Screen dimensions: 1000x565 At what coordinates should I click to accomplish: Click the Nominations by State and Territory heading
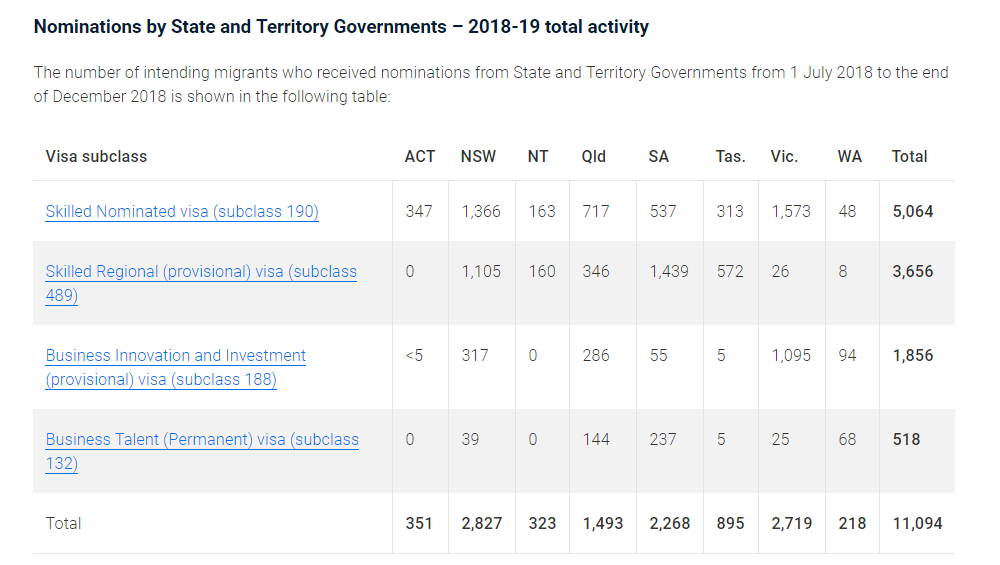coord(341,27)
